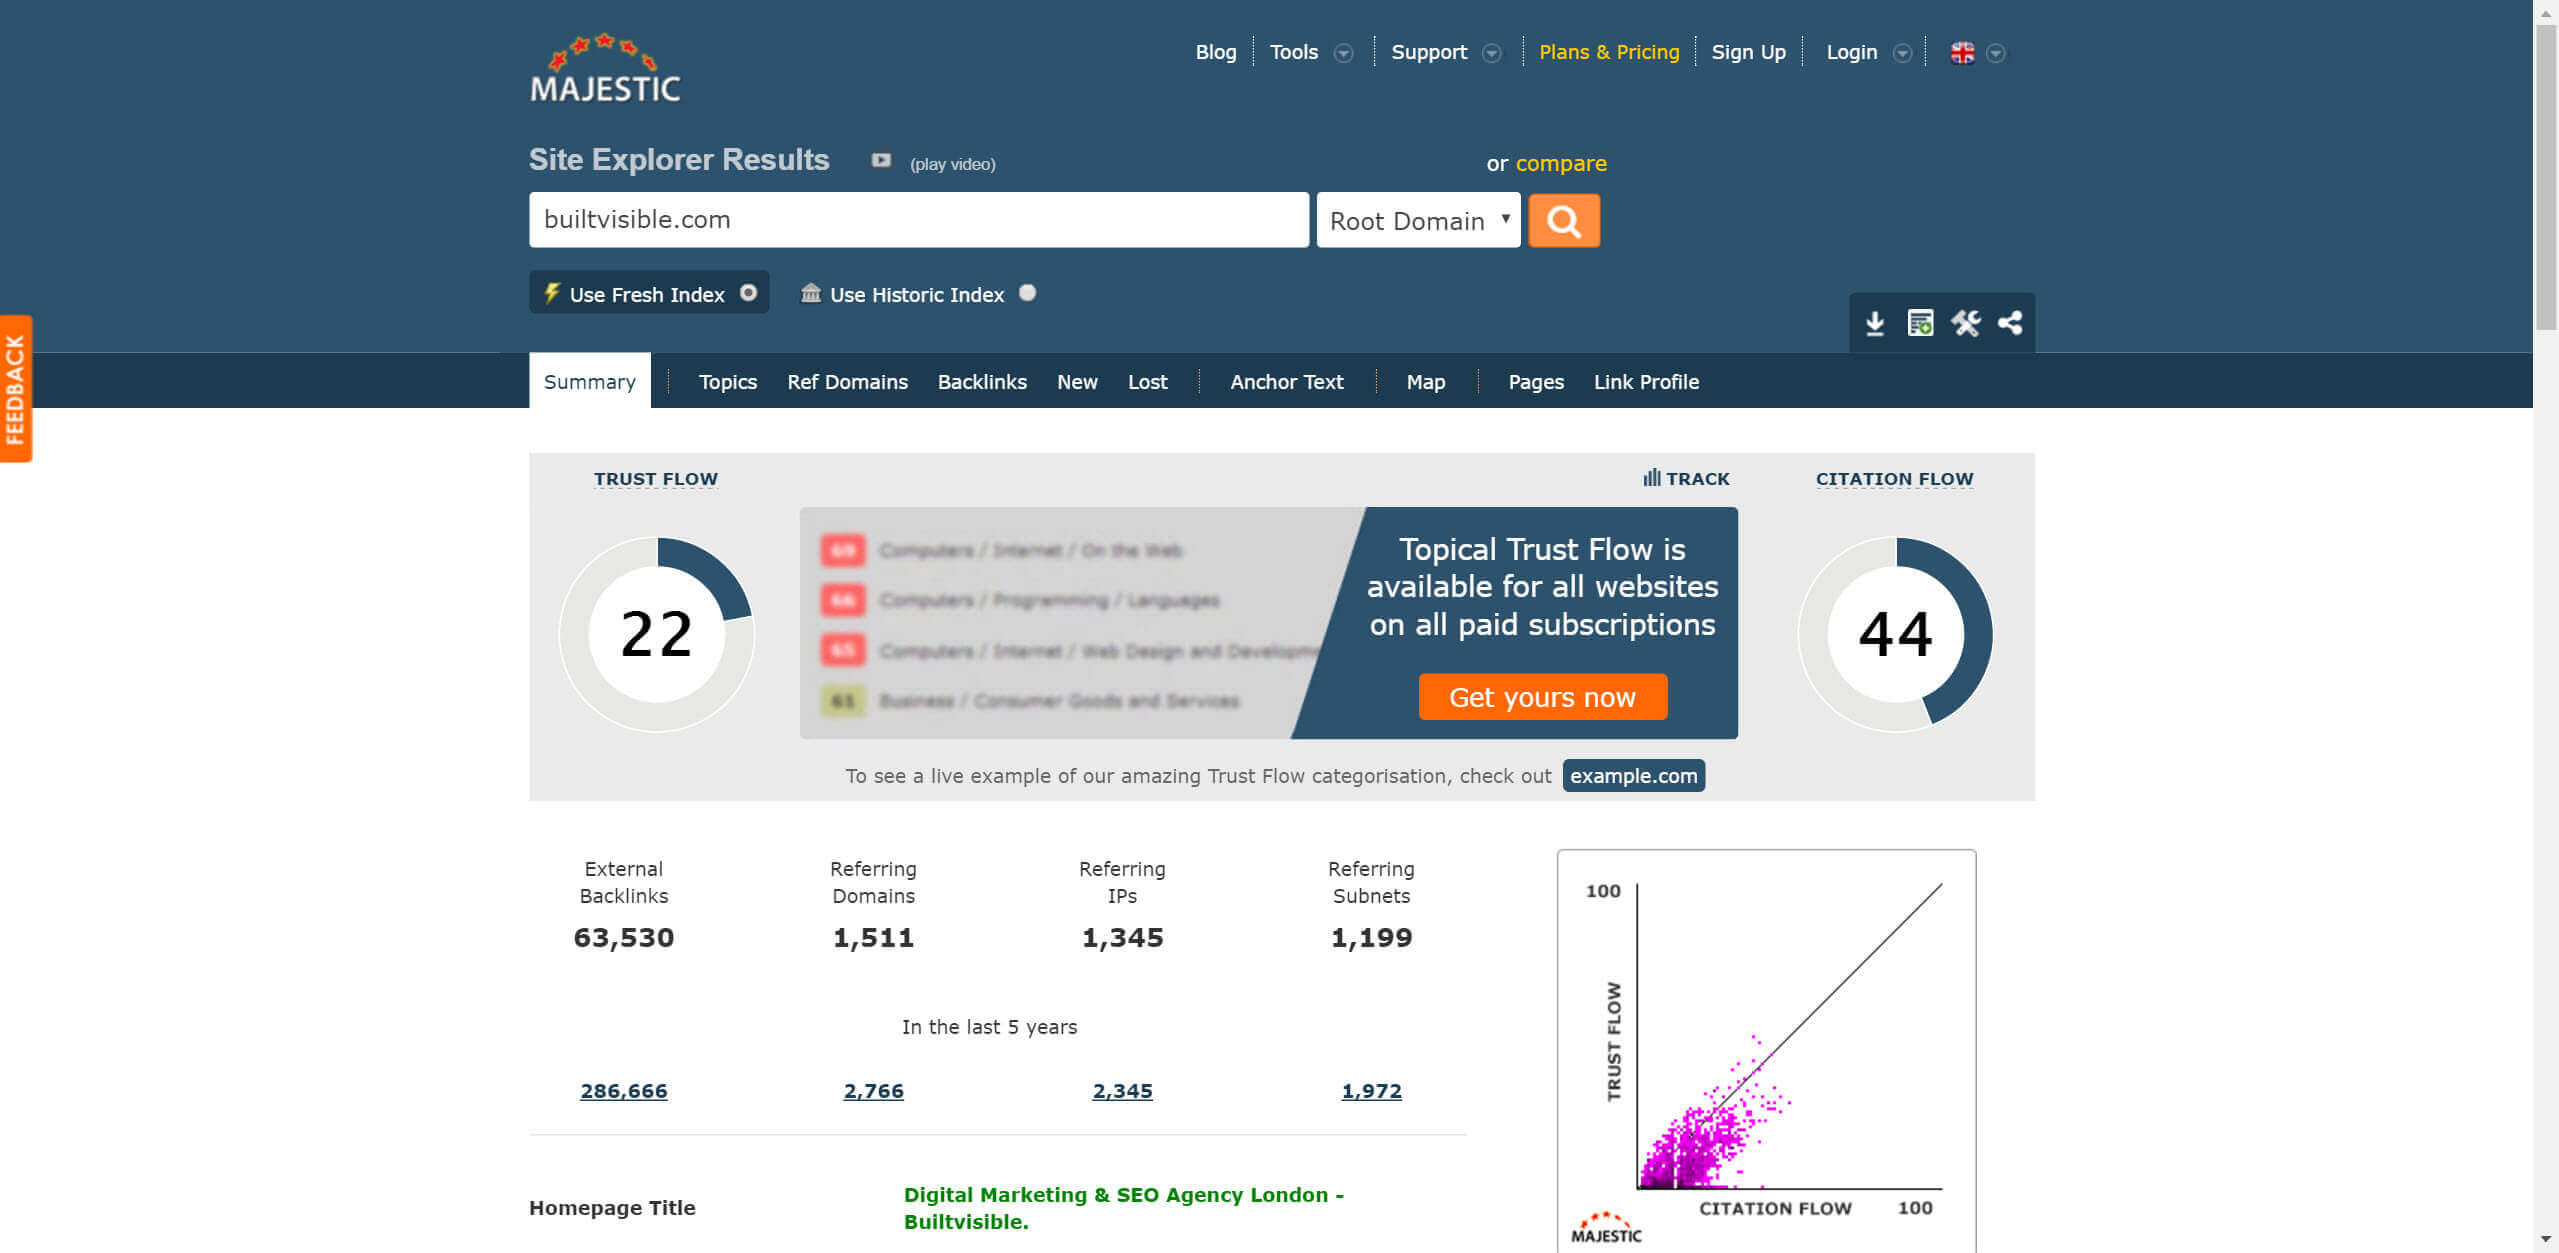Click the orange search magnifier button
The image size is (2559, 1253).
coord(1564,220)
